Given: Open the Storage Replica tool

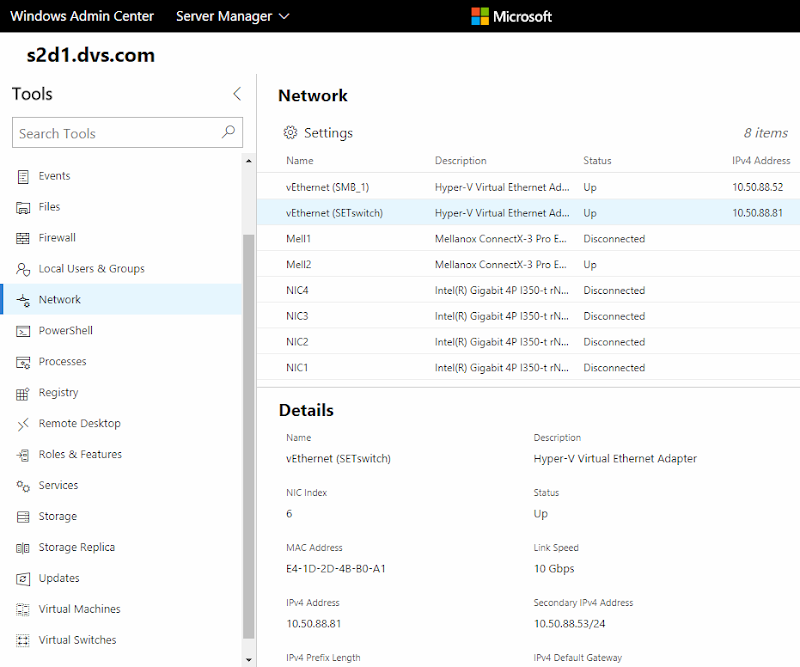Looking at the screenshot, I should [x=77, y=548].
